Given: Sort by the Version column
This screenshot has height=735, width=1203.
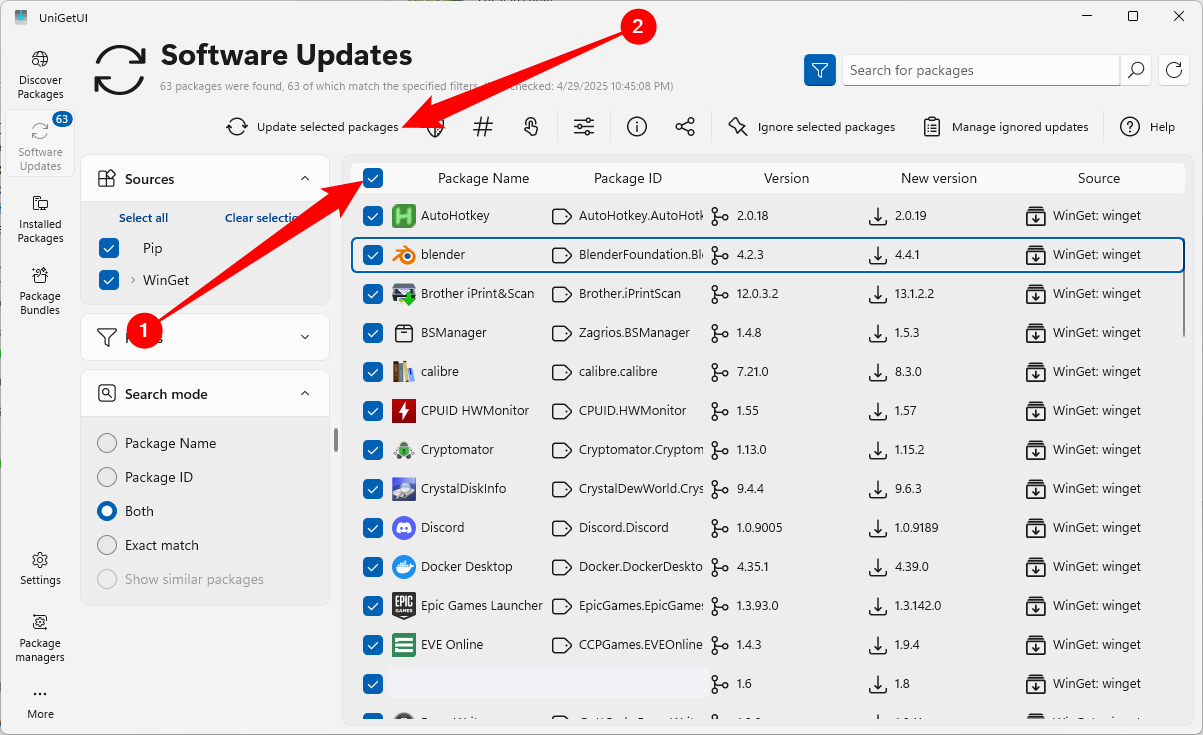Looking at the screenshot, I should point(786,178).
